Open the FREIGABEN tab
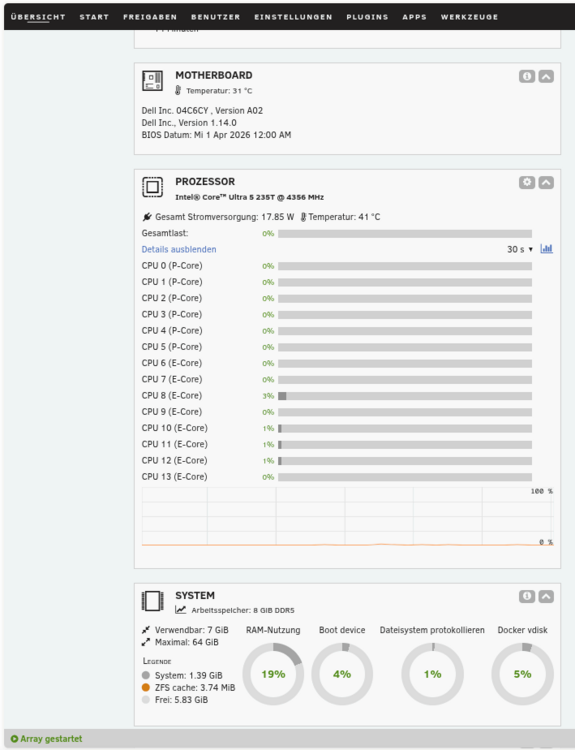The height and width of the screenshot is (750, 575). click(x=150, y=17)
